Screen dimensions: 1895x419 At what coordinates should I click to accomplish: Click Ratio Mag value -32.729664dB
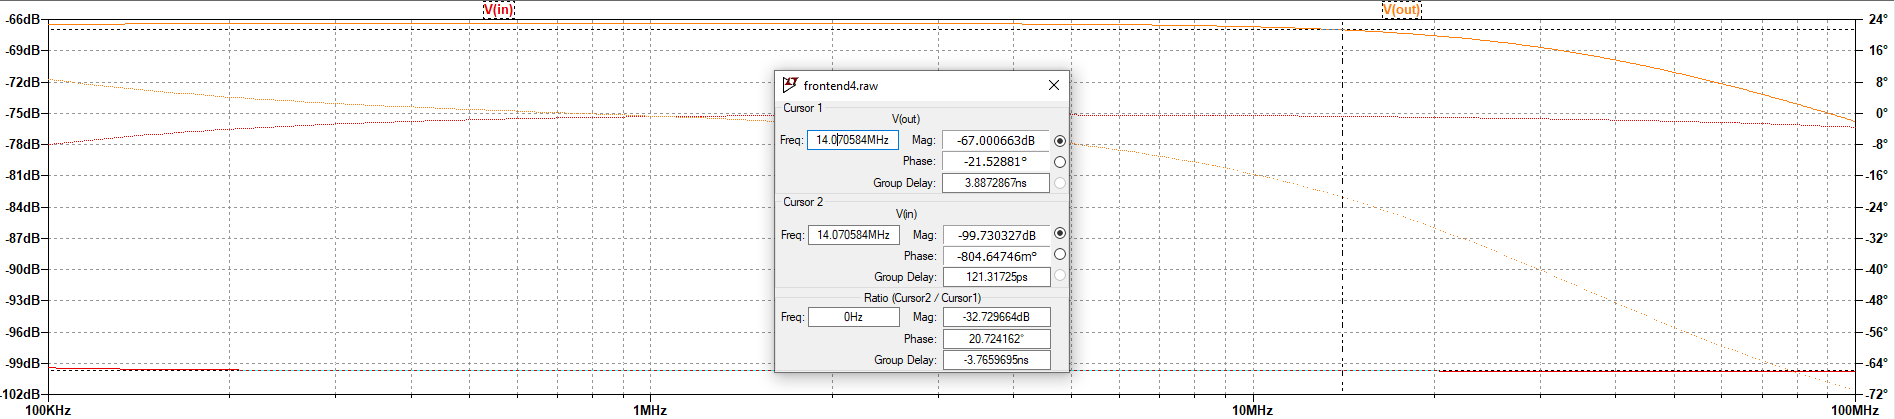click(x=997, y=317)
